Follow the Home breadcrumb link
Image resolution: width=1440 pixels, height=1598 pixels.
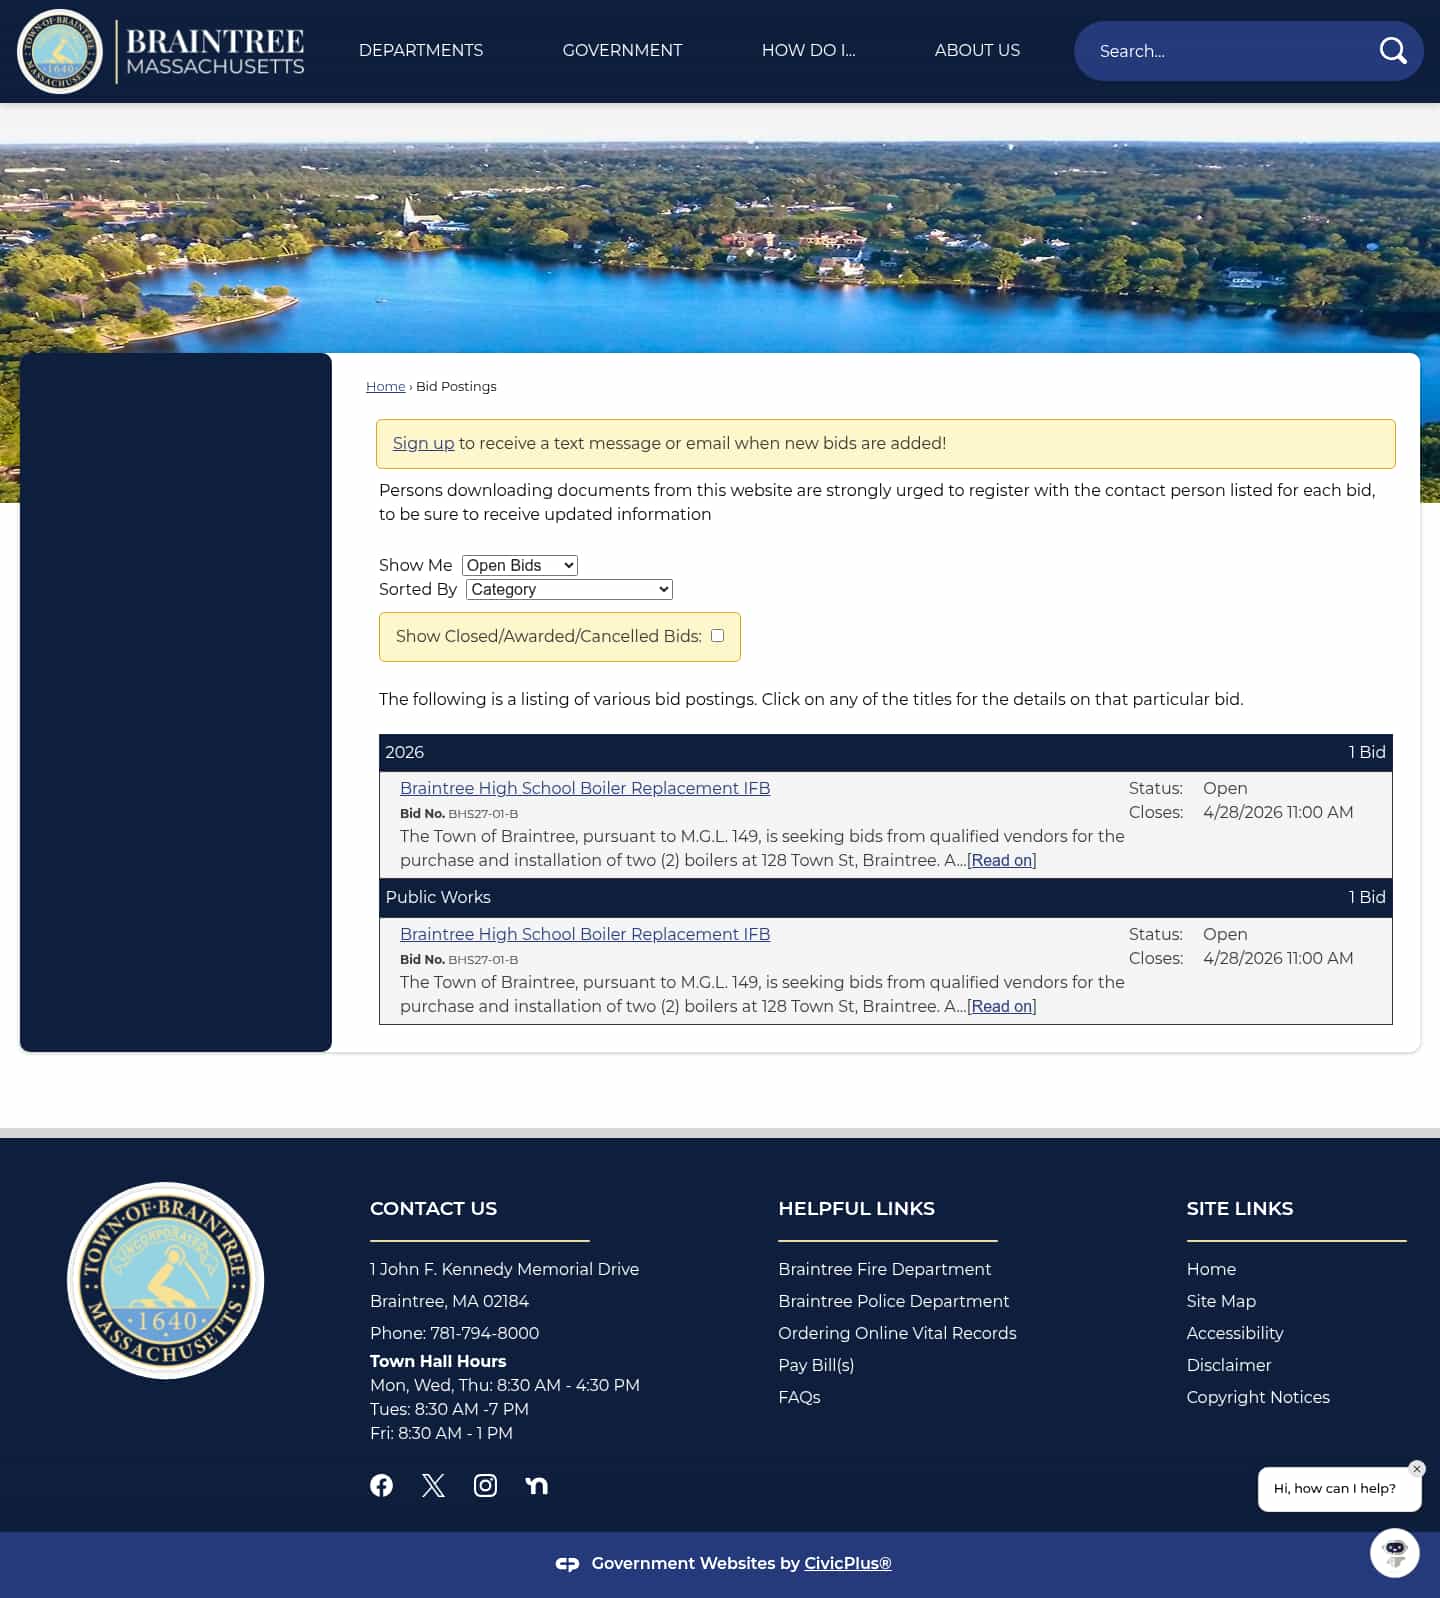click(386, 386)
